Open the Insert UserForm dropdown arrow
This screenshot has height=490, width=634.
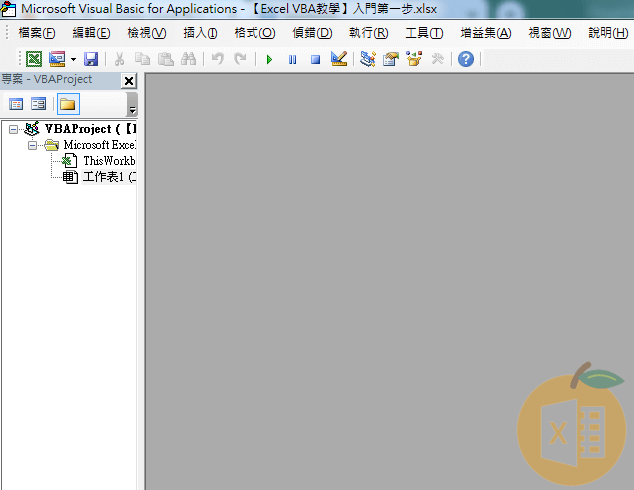(x=73, y=59)
